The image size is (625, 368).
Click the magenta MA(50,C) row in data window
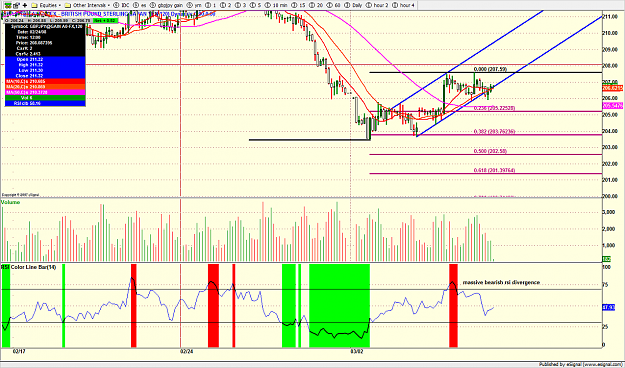pos(45,92)
